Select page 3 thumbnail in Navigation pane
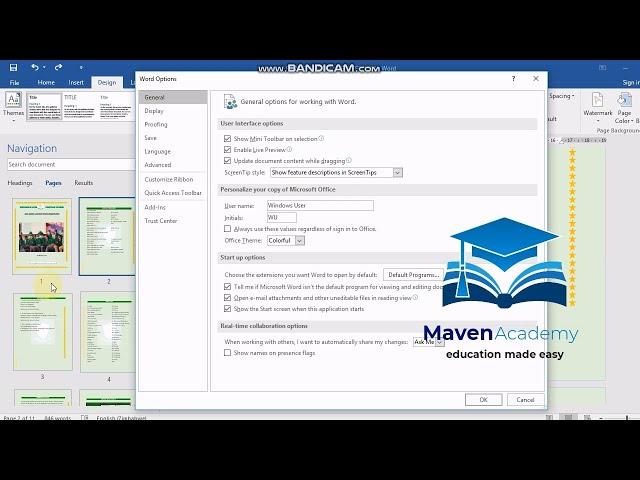 42,331
